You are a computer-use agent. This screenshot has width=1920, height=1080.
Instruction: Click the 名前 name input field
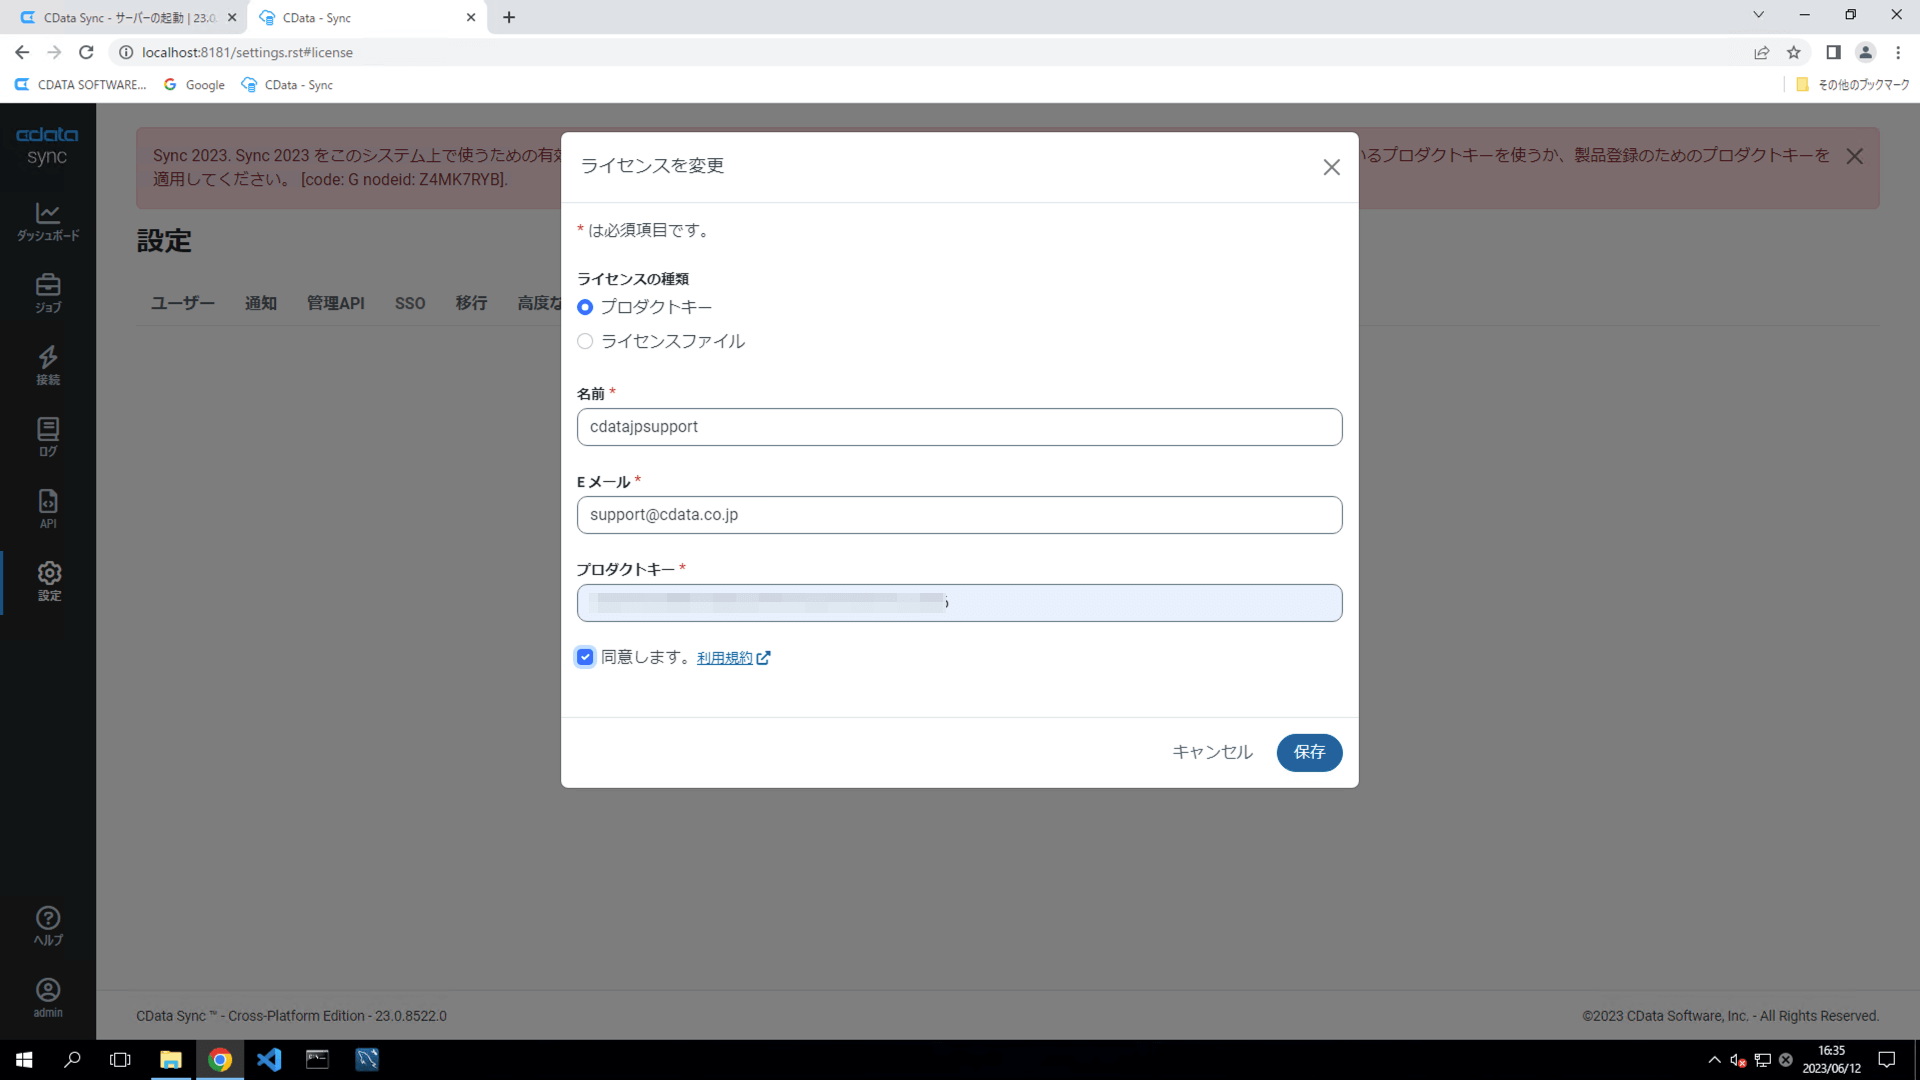(959, 427)
